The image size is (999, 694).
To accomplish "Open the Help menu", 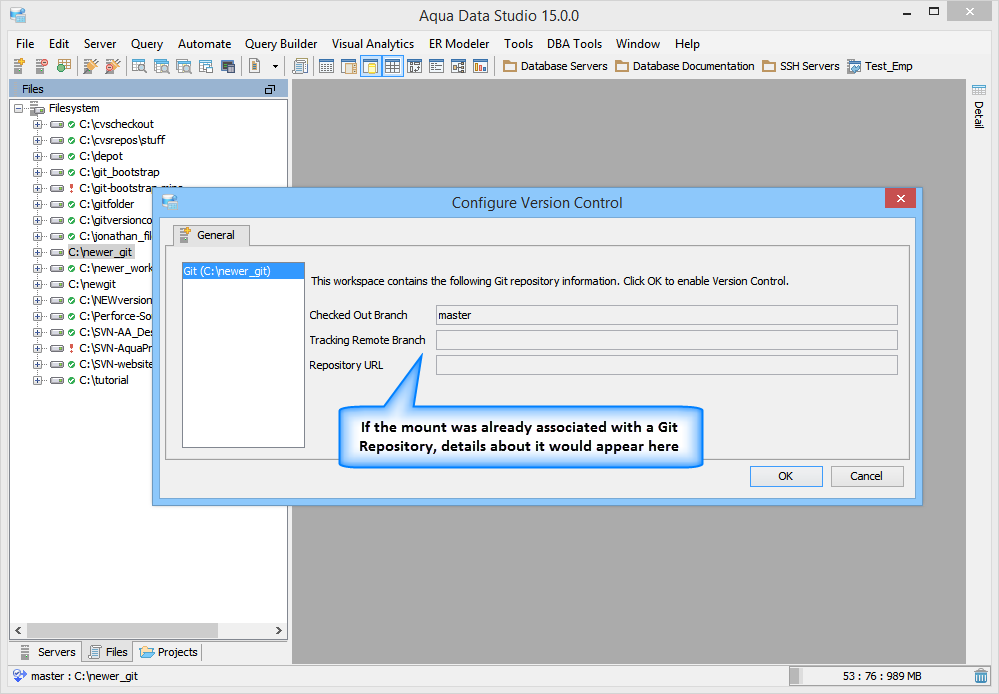I will click(x=687, y=44).
